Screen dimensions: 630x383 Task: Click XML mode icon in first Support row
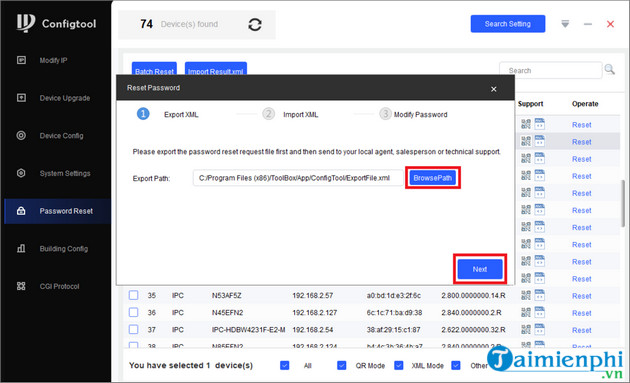pos(540,124)
